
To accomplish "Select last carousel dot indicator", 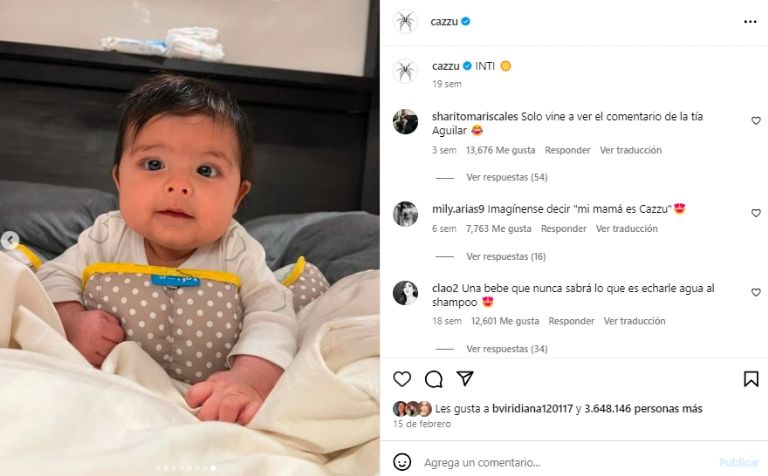I will click(x=213, y=468).
